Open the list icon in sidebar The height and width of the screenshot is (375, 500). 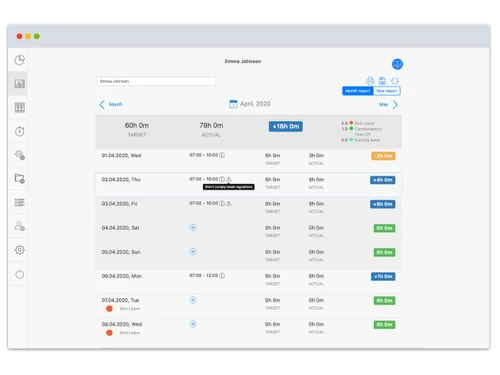click(20, 202)
